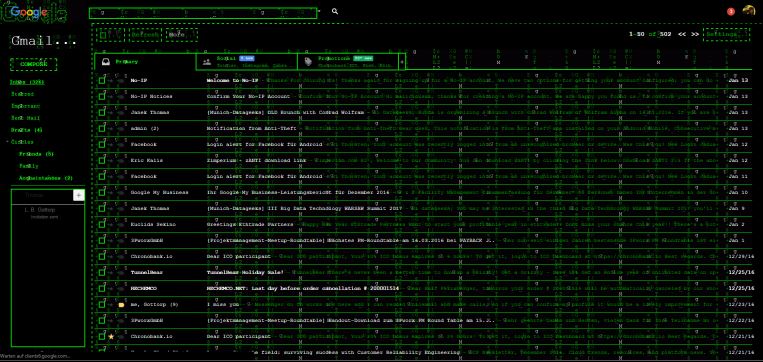Check the Euclids Sekino email row
The width and height of the screenshot is (763, 362).
point(102,224)
